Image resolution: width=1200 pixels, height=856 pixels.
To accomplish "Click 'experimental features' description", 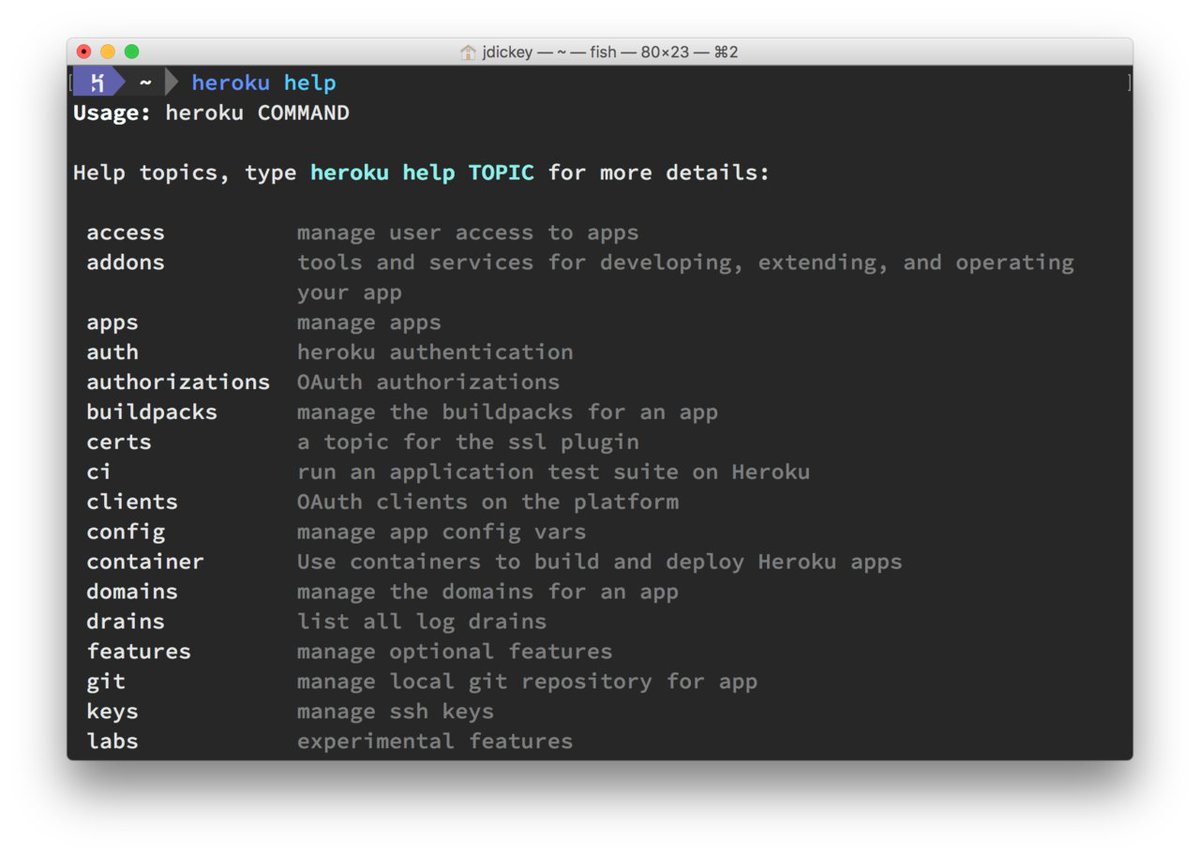I will click(x=435, y=741).
